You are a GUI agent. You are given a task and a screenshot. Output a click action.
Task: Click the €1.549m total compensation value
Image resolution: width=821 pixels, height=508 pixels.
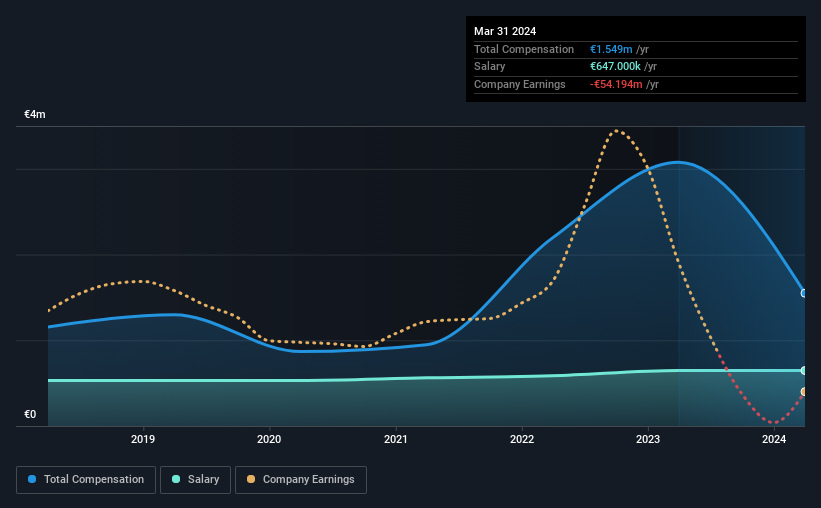pyautogui.click(x=611, y=49)
